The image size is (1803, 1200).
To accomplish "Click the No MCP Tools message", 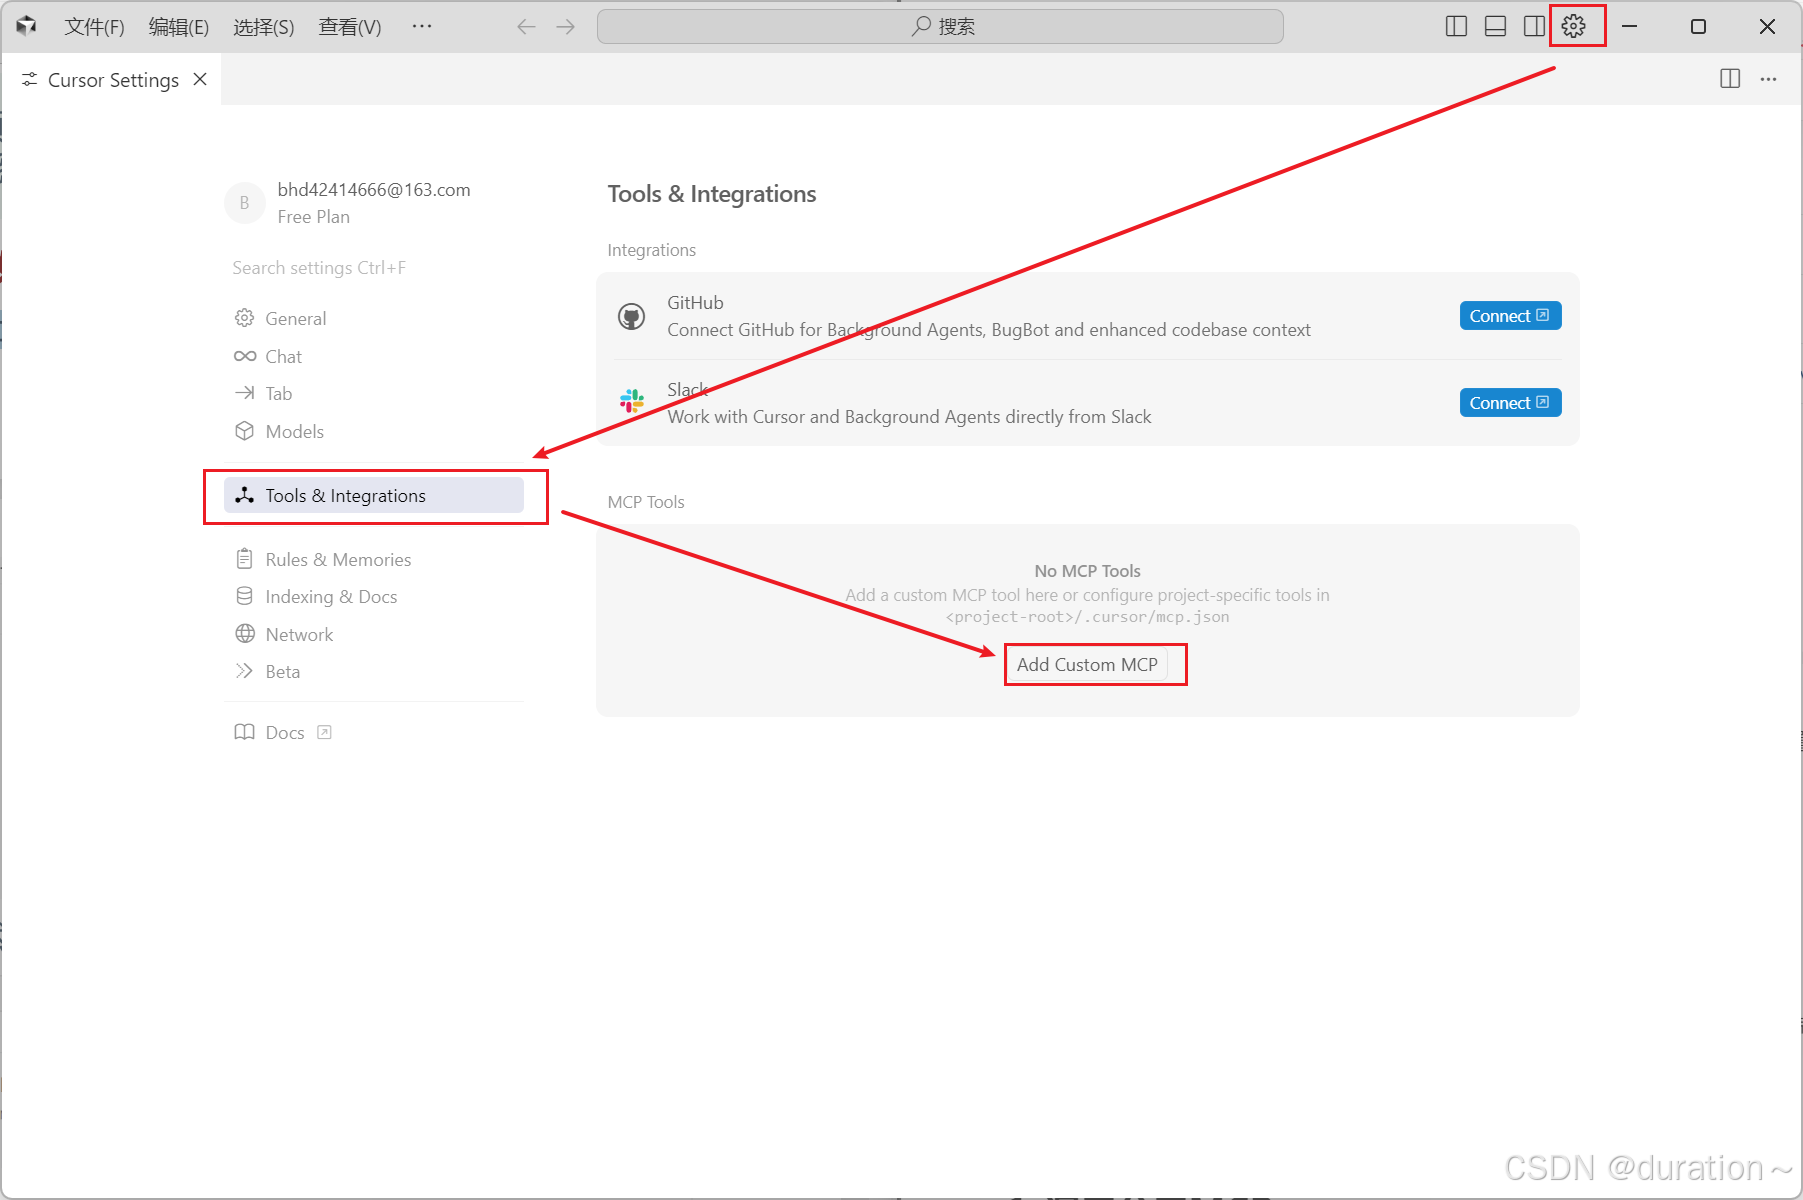I will point(1087,571).
